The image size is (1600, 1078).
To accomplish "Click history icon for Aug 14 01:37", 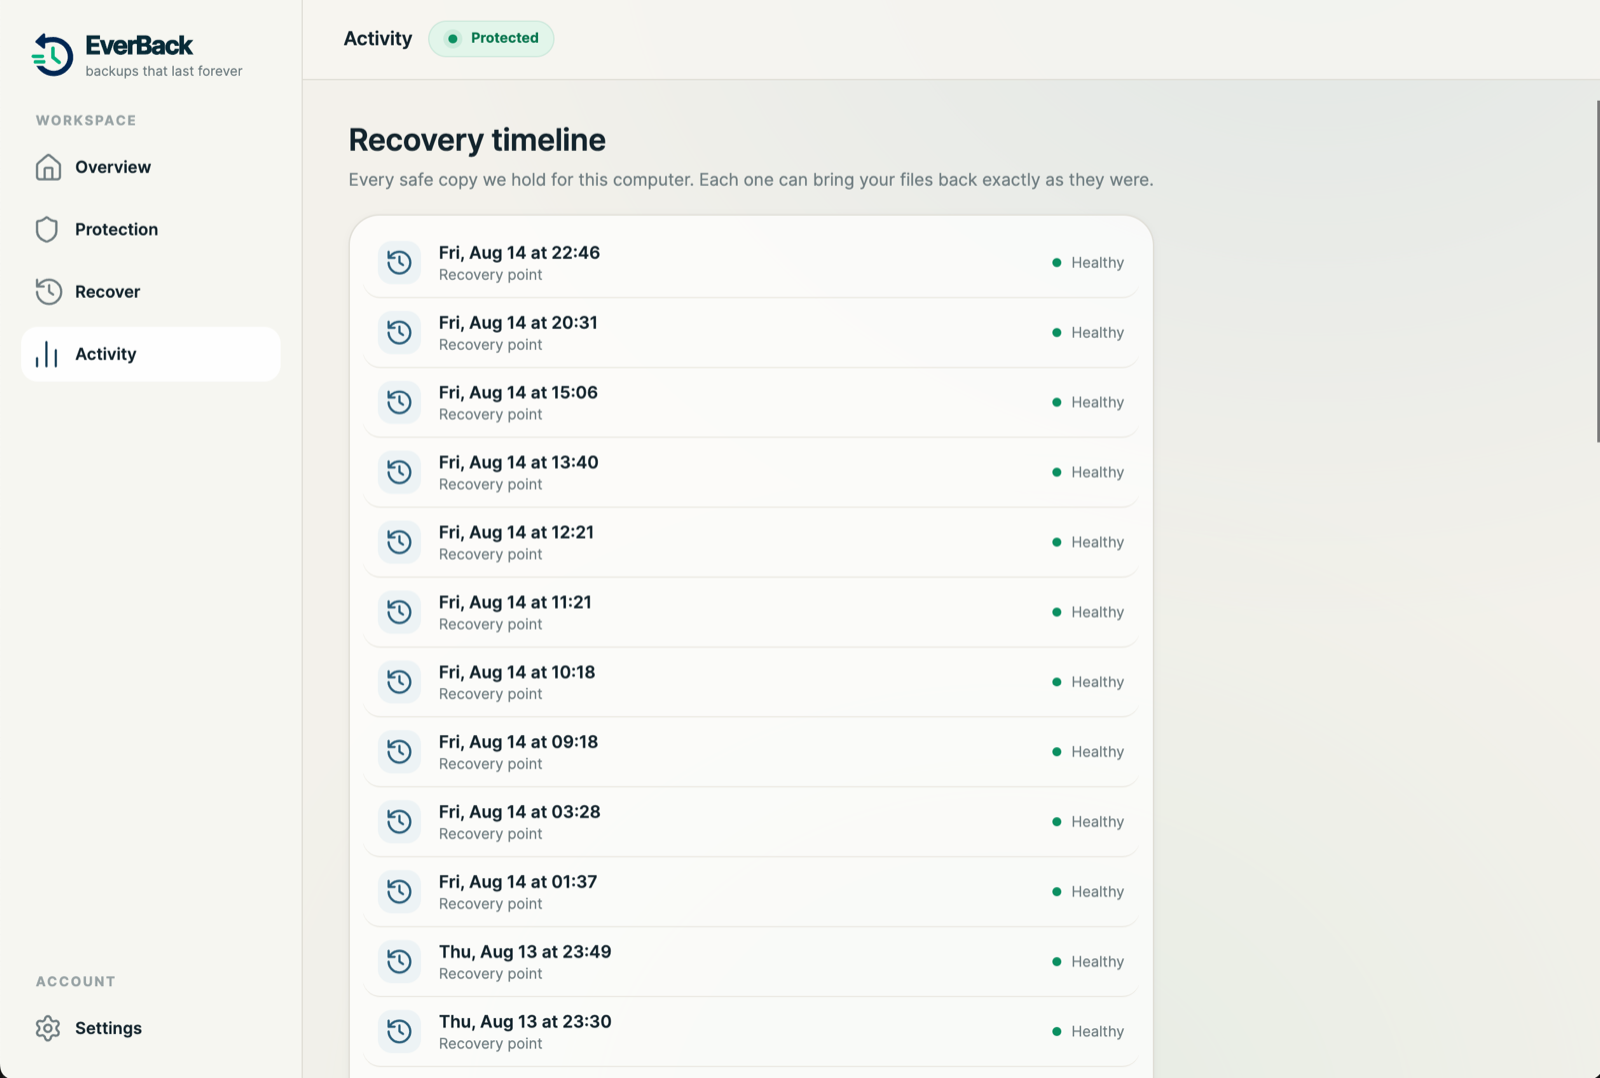I will tap(399, 892).
